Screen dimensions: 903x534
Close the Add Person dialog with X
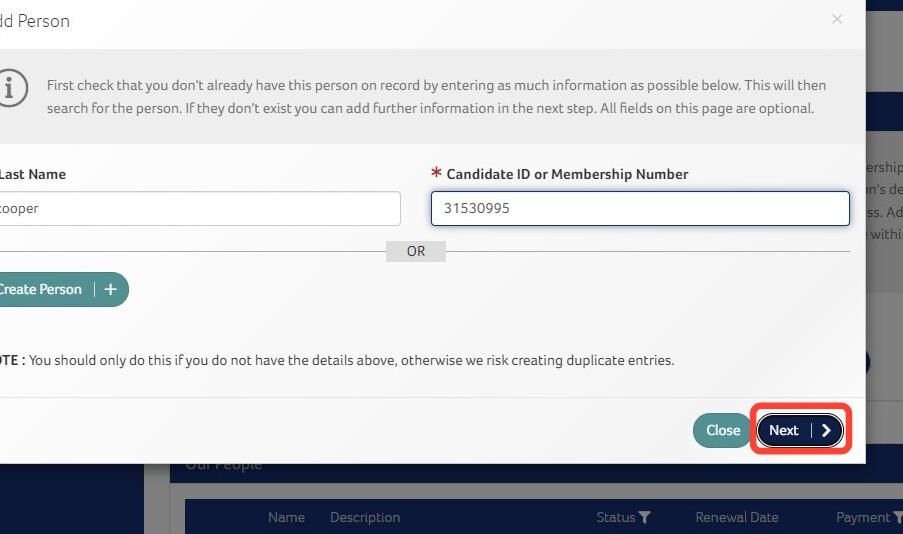(837, 20)
